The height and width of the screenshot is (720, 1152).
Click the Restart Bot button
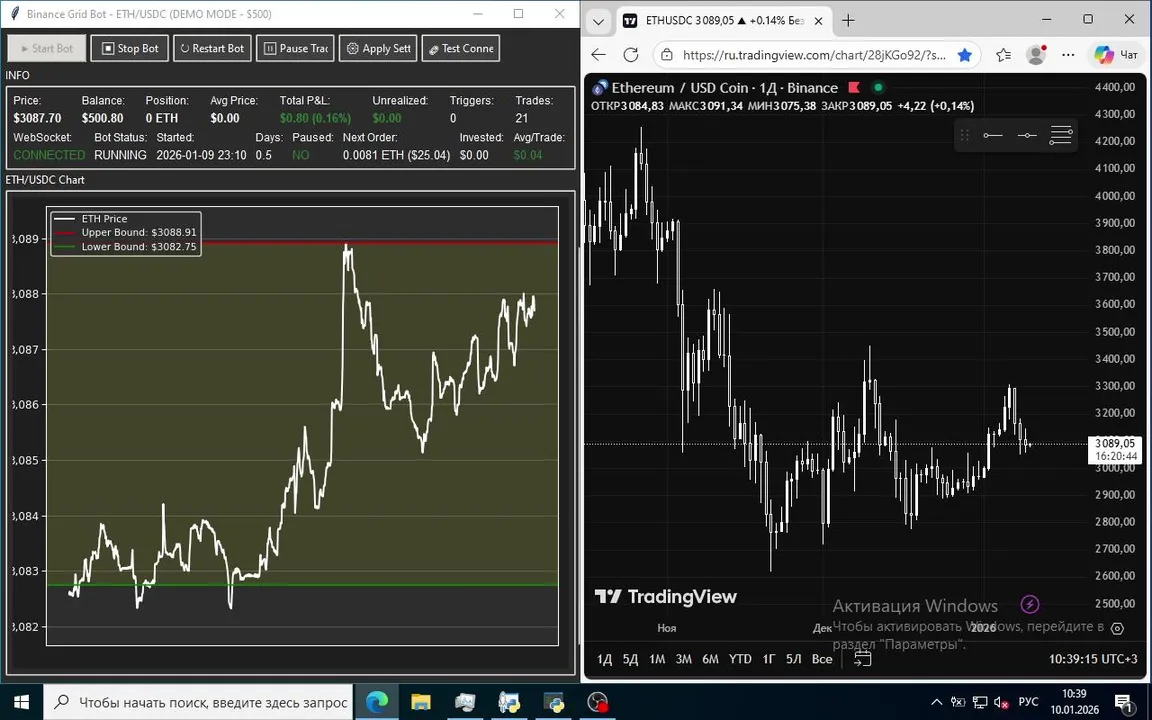pos(212,48)
